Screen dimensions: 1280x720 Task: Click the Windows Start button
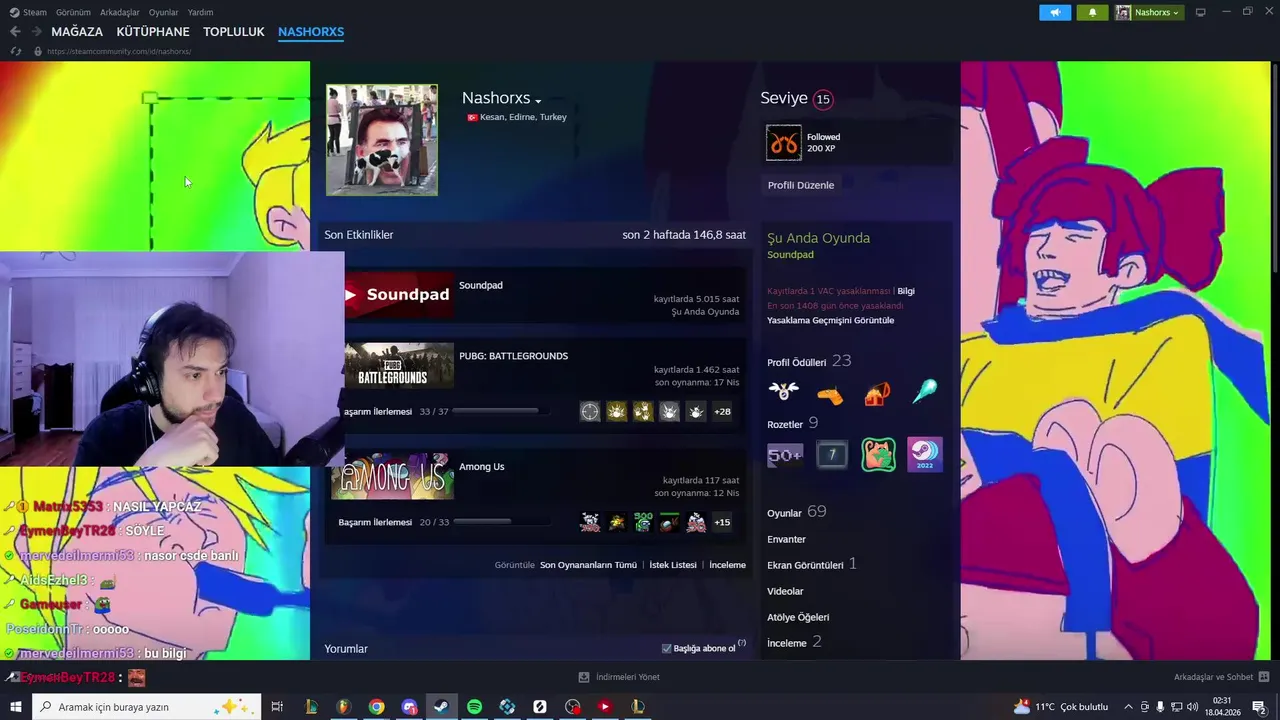[15, 707]
